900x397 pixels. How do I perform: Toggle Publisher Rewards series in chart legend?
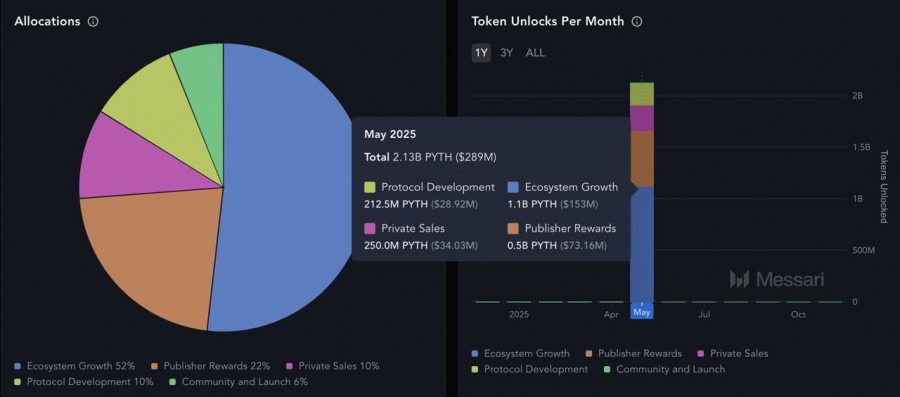click(x=634, y=353)
